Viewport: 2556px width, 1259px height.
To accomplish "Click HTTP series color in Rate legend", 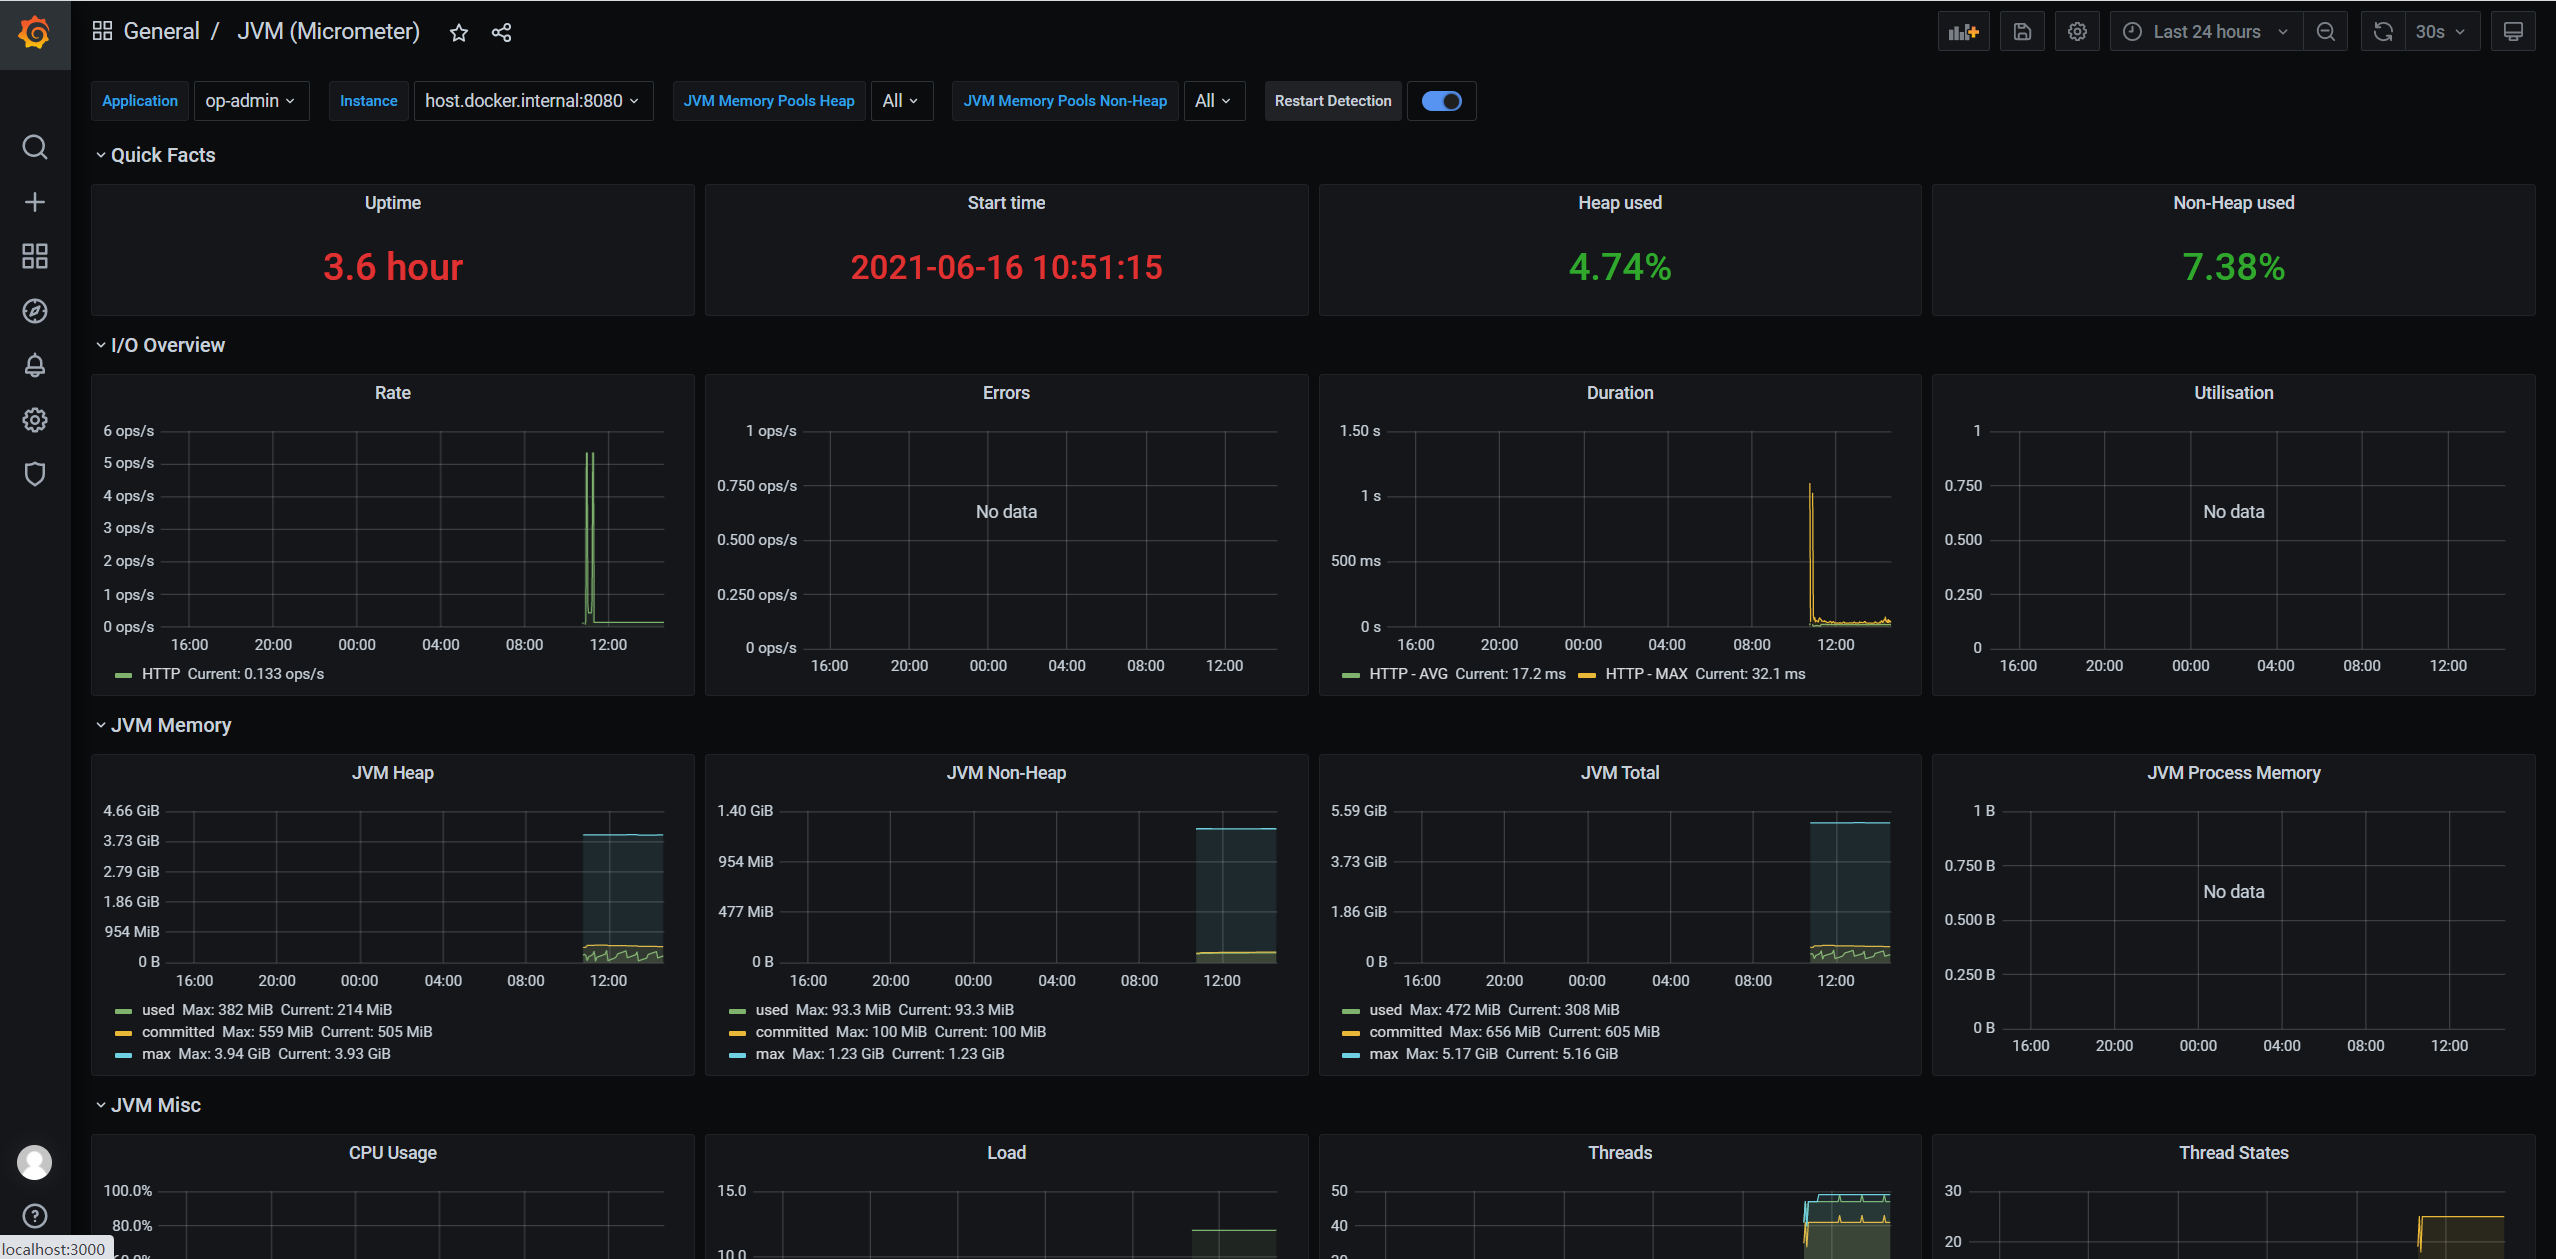I will (124, 675).
